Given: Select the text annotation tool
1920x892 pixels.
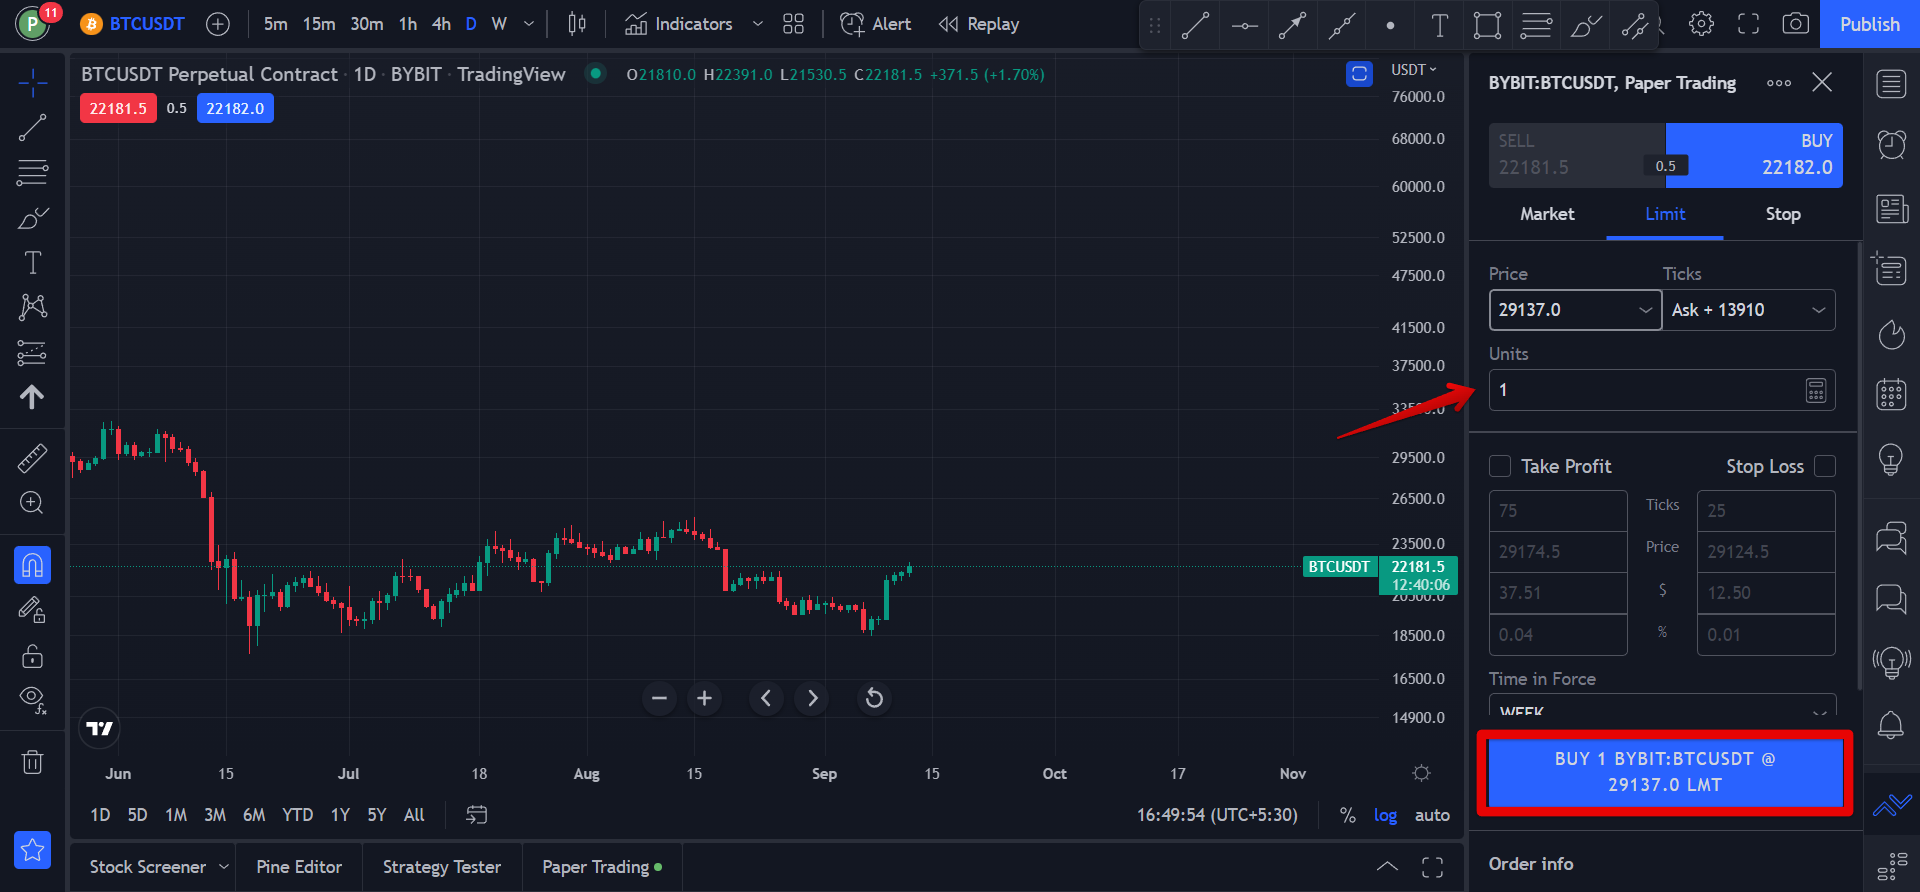Looking at the screenshot, I should [32, 262].
